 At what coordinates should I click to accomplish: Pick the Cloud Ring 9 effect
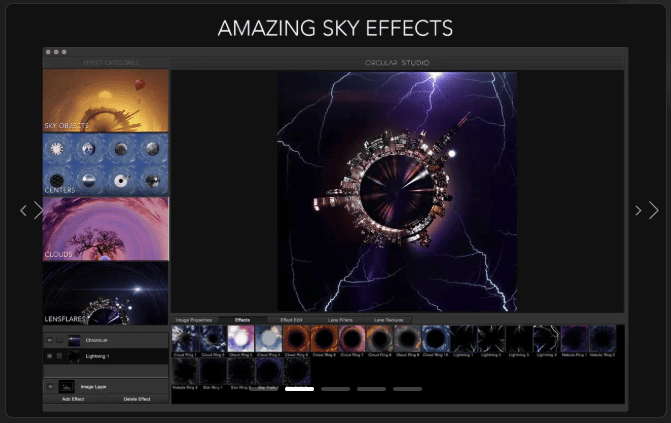(x=408, y=339)
